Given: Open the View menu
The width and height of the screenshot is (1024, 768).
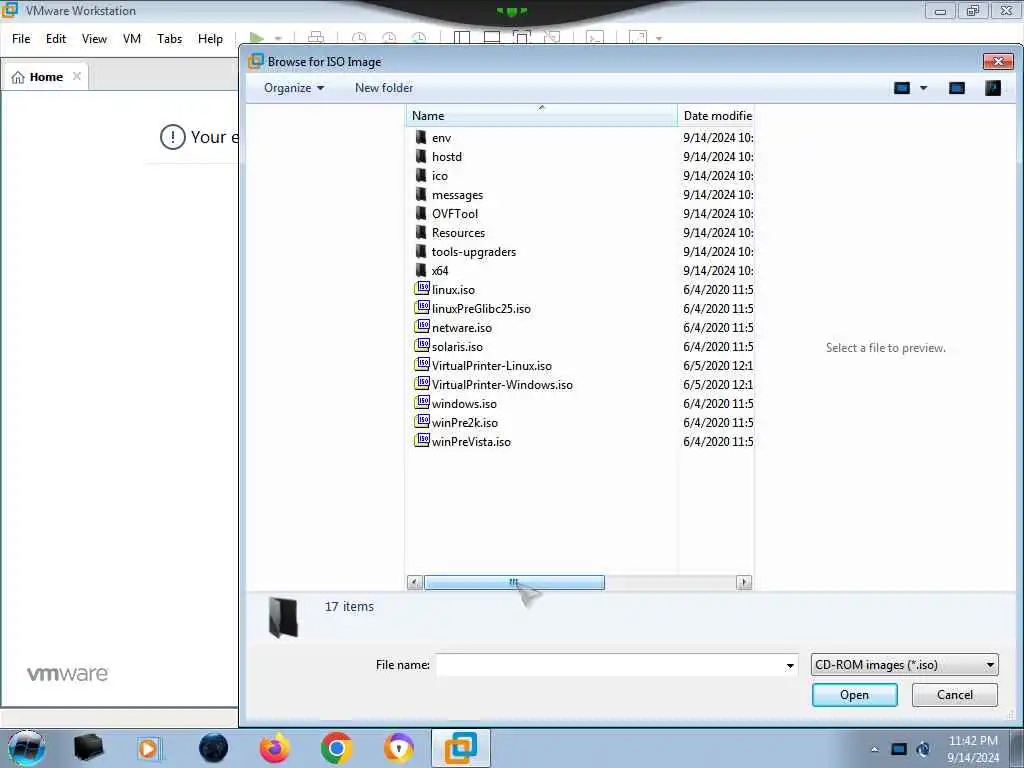Looking at the screenshot, I should (x=94, y=39).
